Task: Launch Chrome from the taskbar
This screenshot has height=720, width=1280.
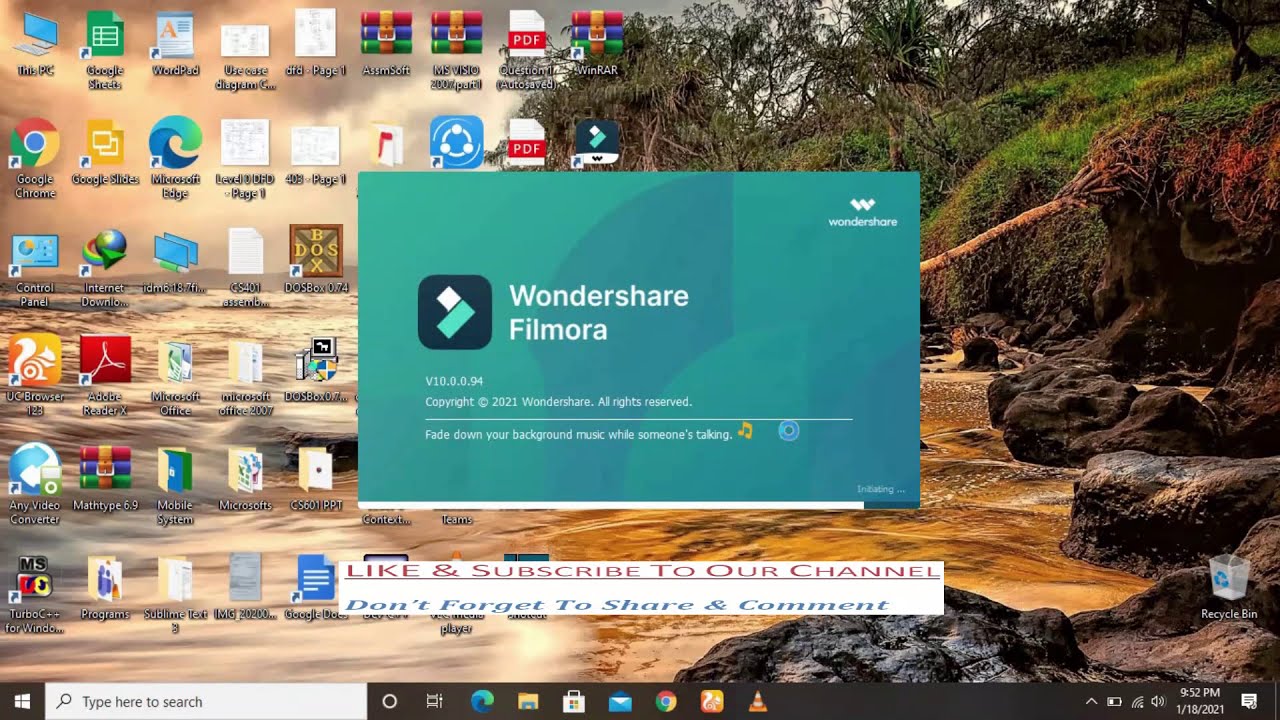Action: pos(666,701)
